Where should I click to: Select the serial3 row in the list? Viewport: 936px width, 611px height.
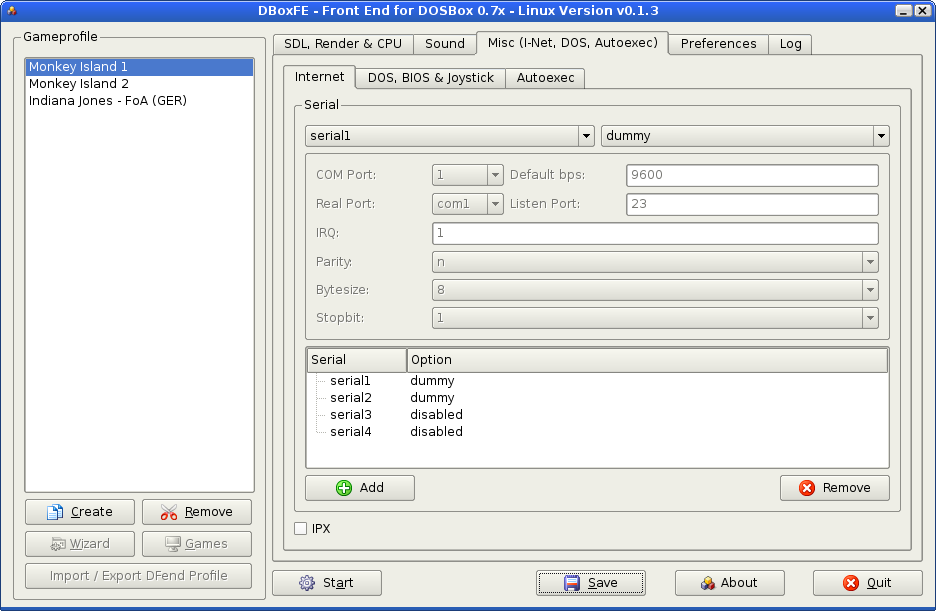point(351,415)
